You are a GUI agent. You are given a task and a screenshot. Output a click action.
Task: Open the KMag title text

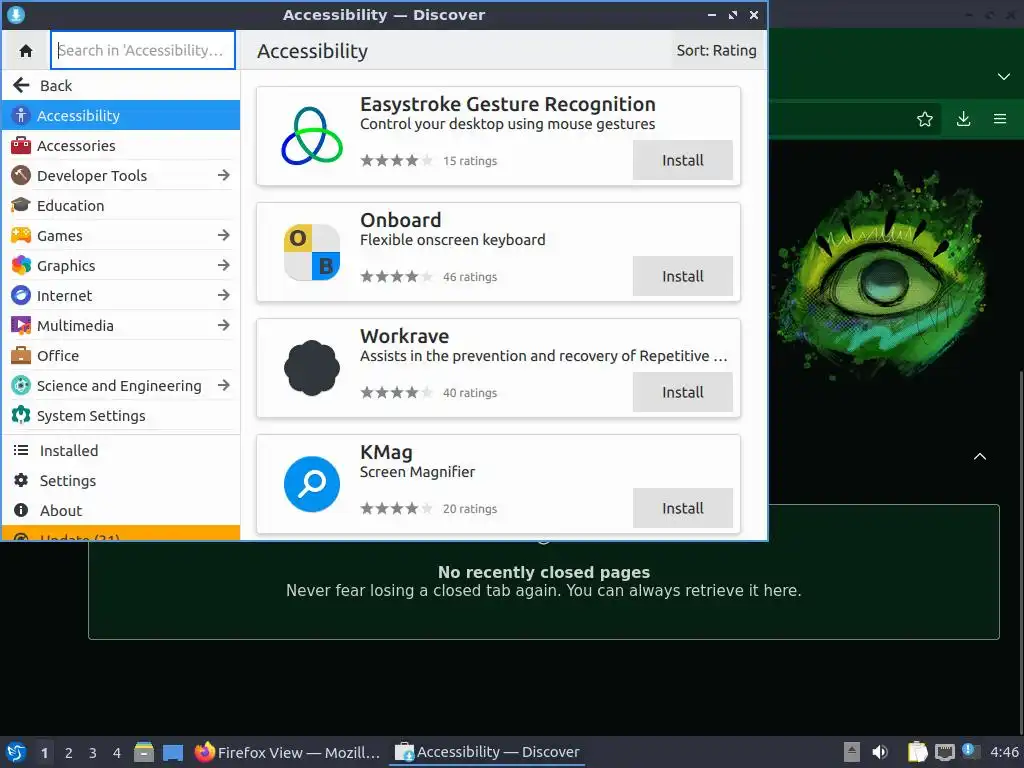click(386, 453)
